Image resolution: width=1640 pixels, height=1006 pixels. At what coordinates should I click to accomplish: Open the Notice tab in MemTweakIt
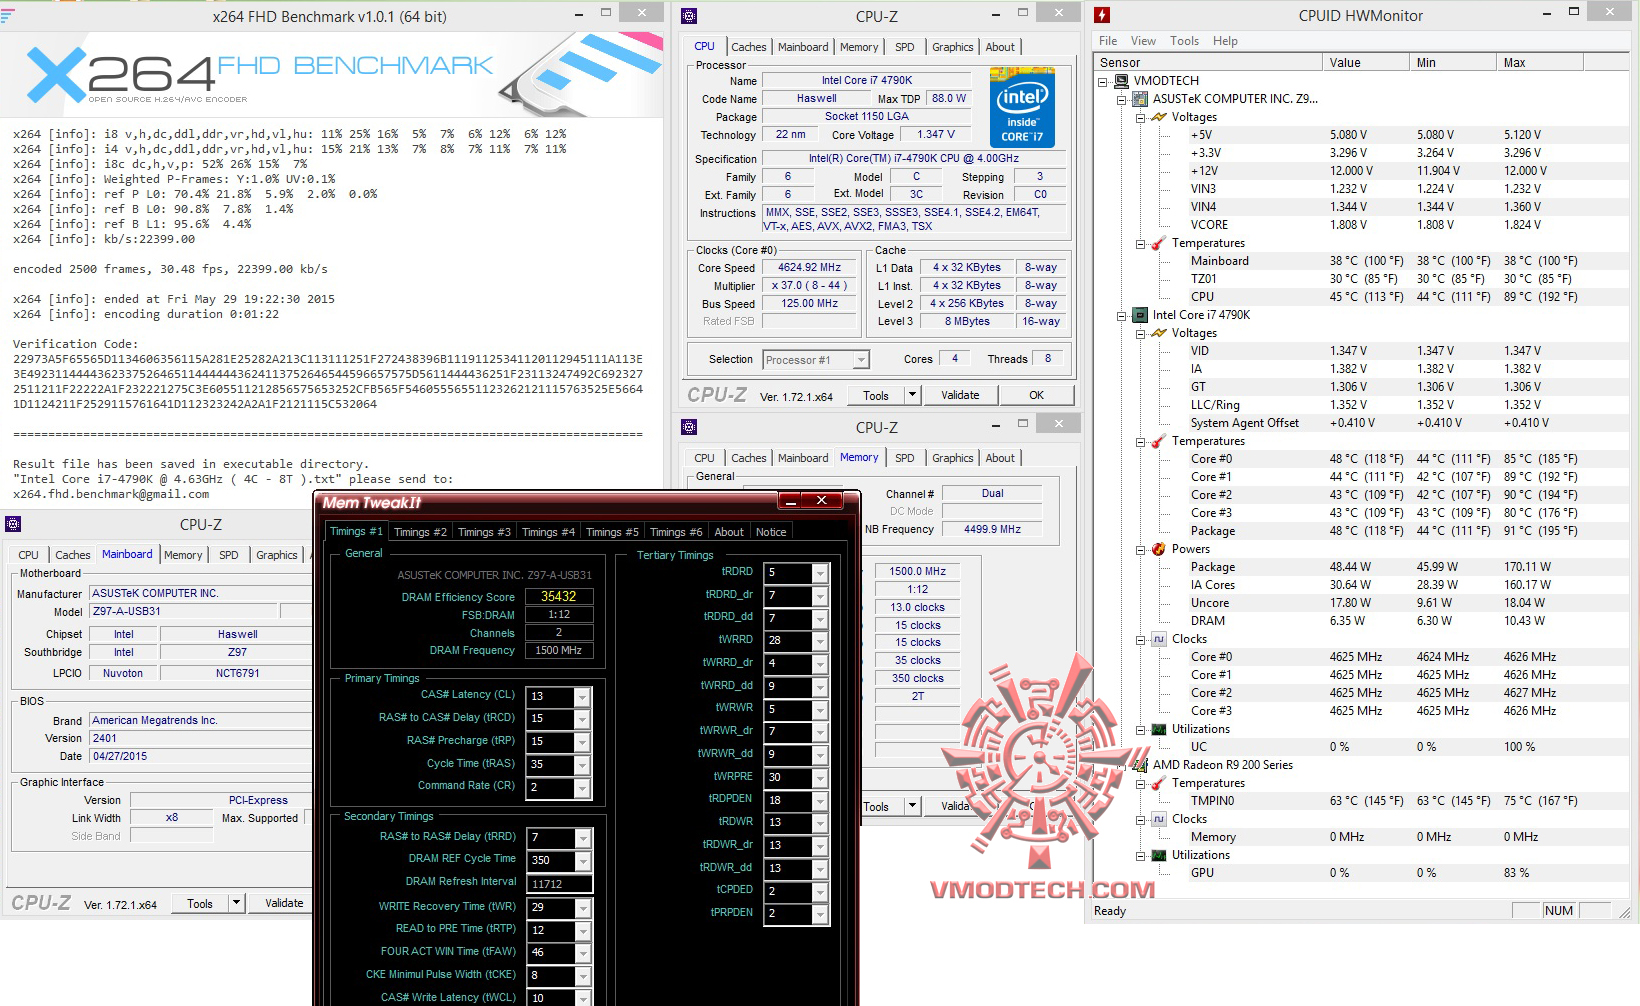(771, 532)
